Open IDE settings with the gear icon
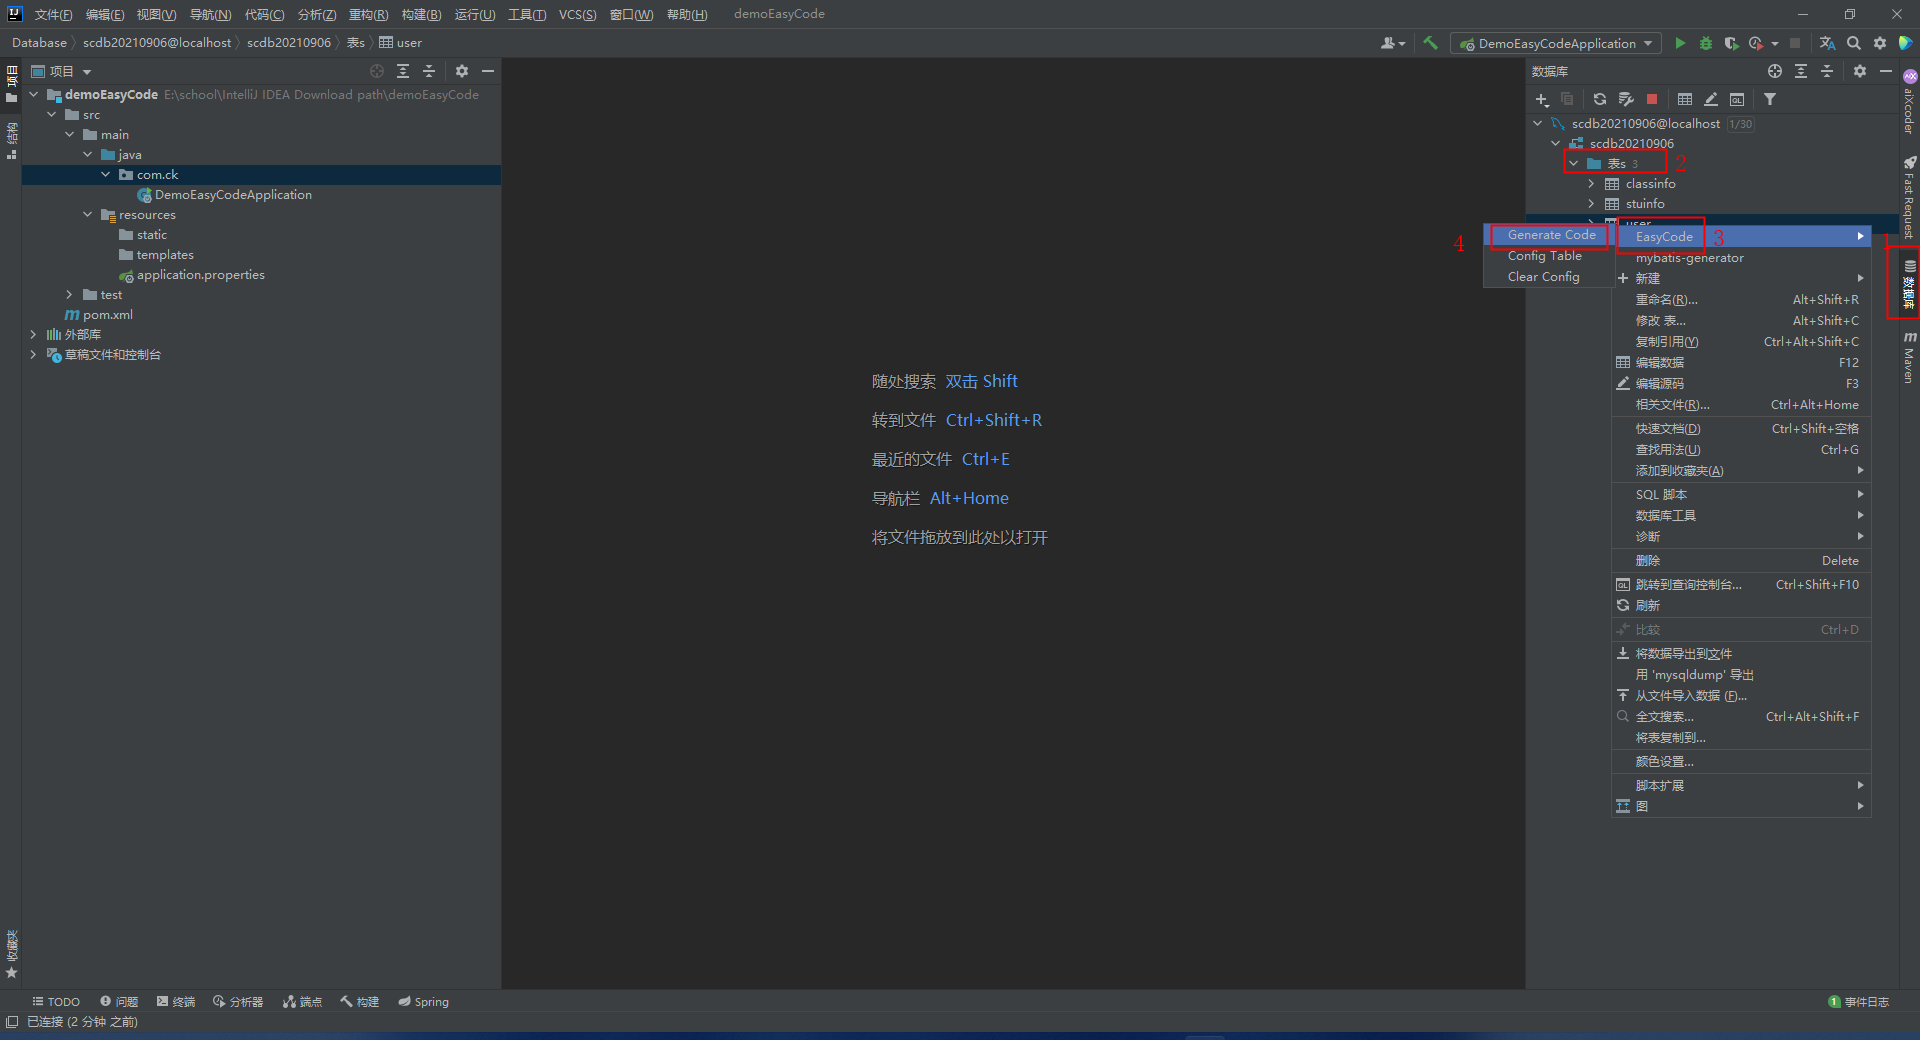1920x1040 pixels. click(1880, 43)
